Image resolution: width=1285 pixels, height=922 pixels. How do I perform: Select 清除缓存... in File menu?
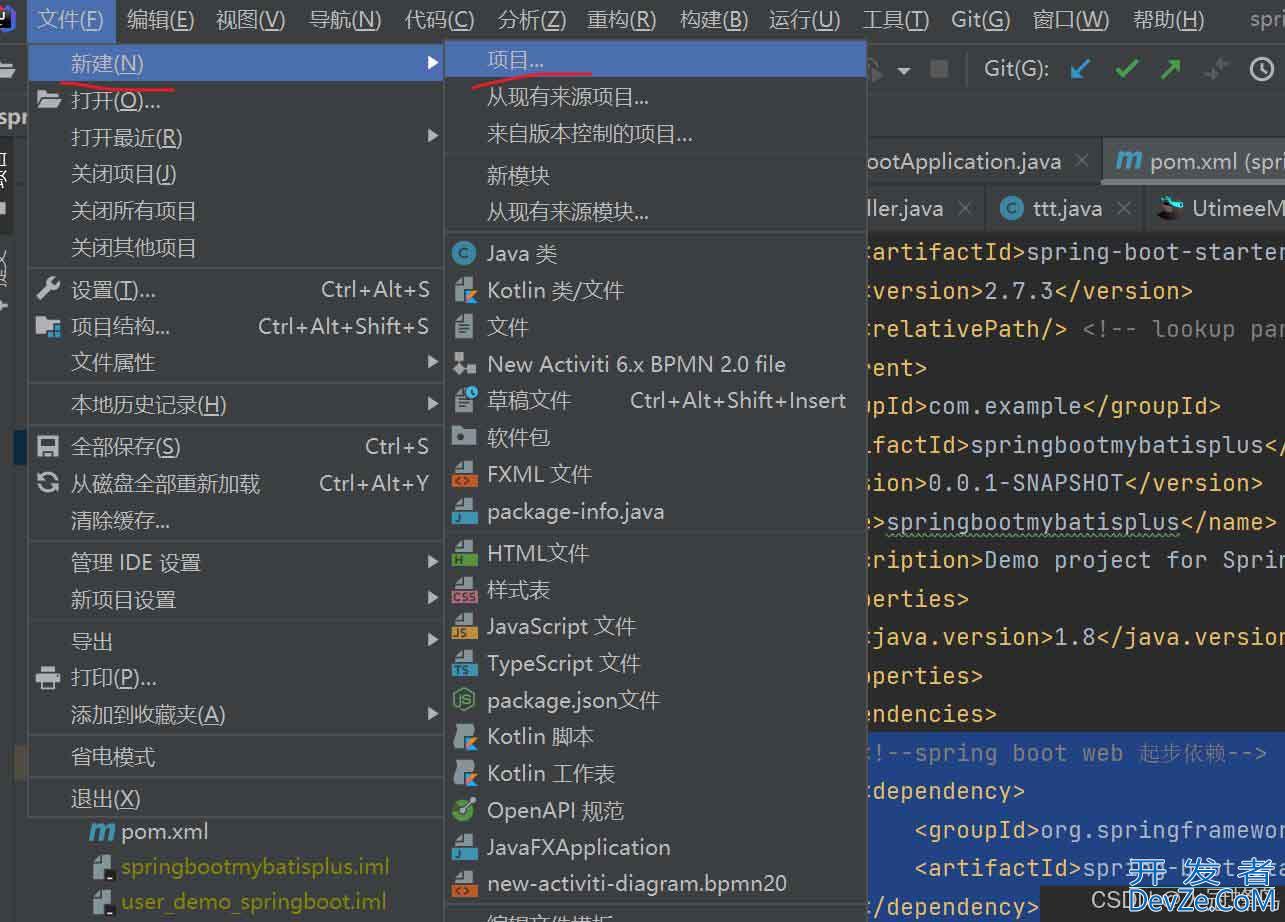(x=236, y=520)
